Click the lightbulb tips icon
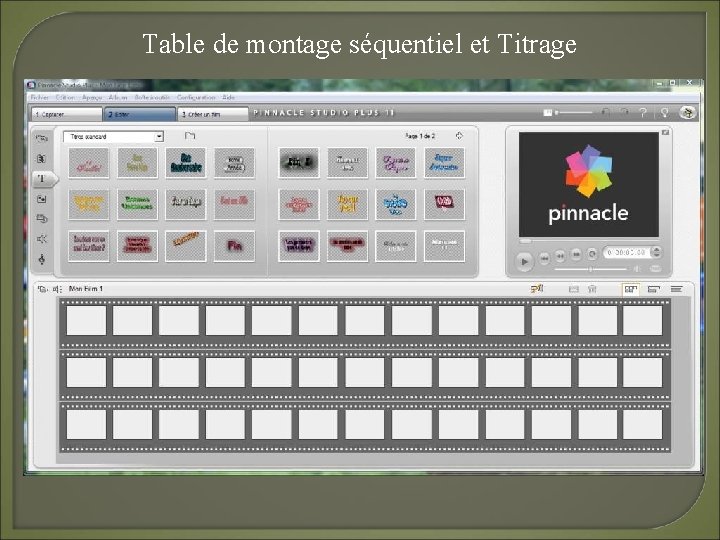This screenshot has width=720, height=540. coord(664,112)
